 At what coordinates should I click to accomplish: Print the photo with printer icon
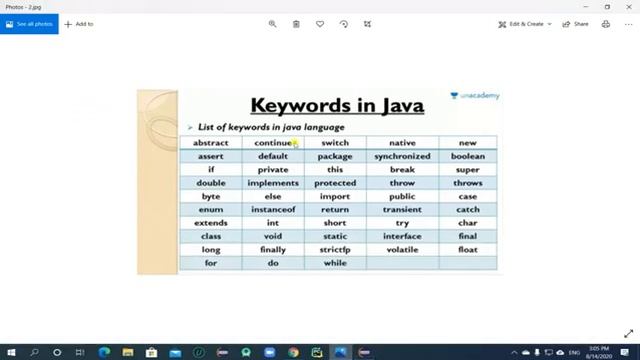(606, 24)
